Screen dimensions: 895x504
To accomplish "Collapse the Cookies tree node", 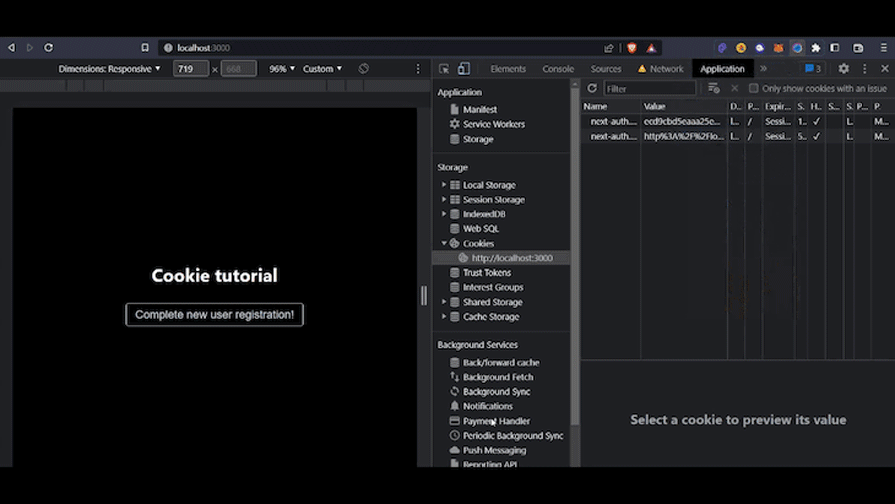I will coord(444,243).
